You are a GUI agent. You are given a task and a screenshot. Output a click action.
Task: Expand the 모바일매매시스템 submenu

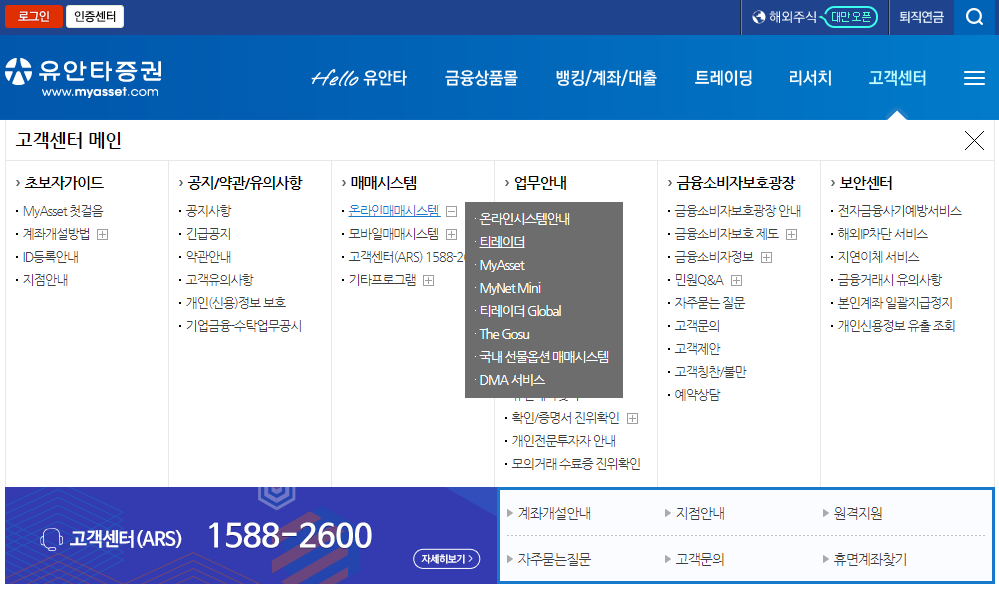coord(452,235)
